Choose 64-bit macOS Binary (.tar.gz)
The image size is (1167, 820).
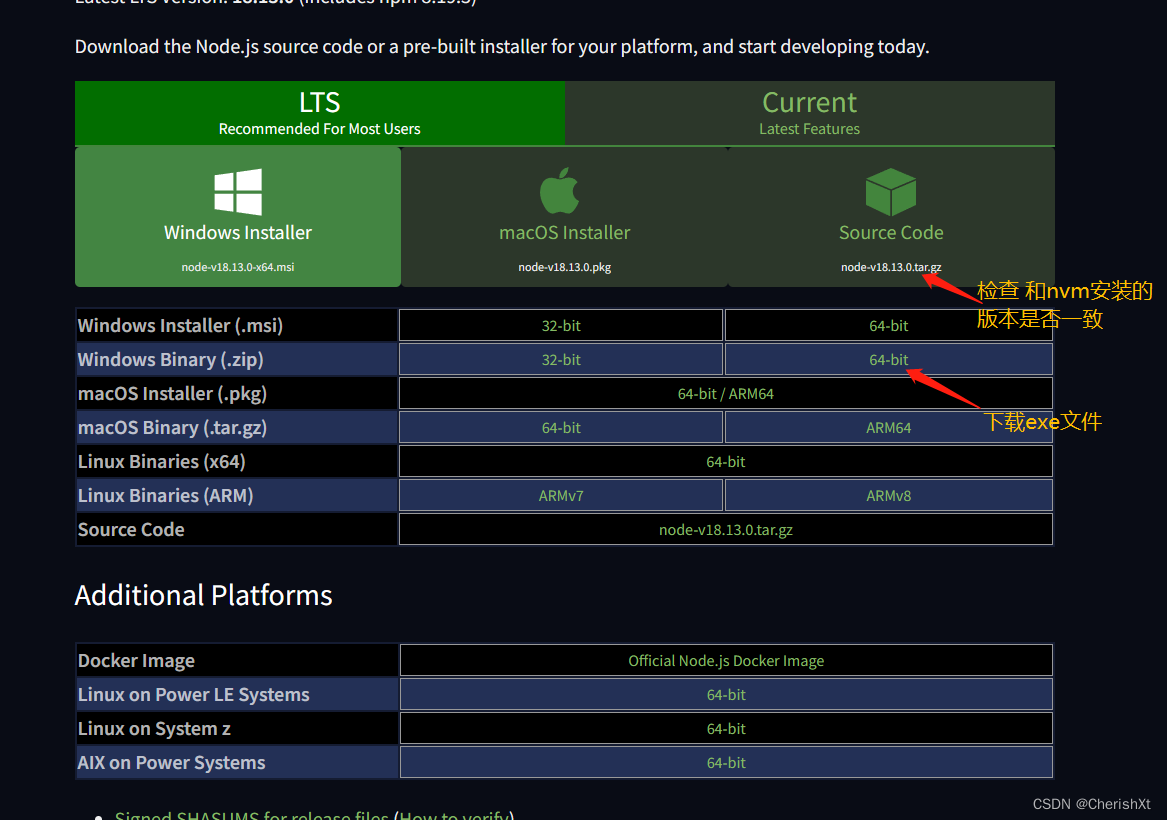(561, 428)
